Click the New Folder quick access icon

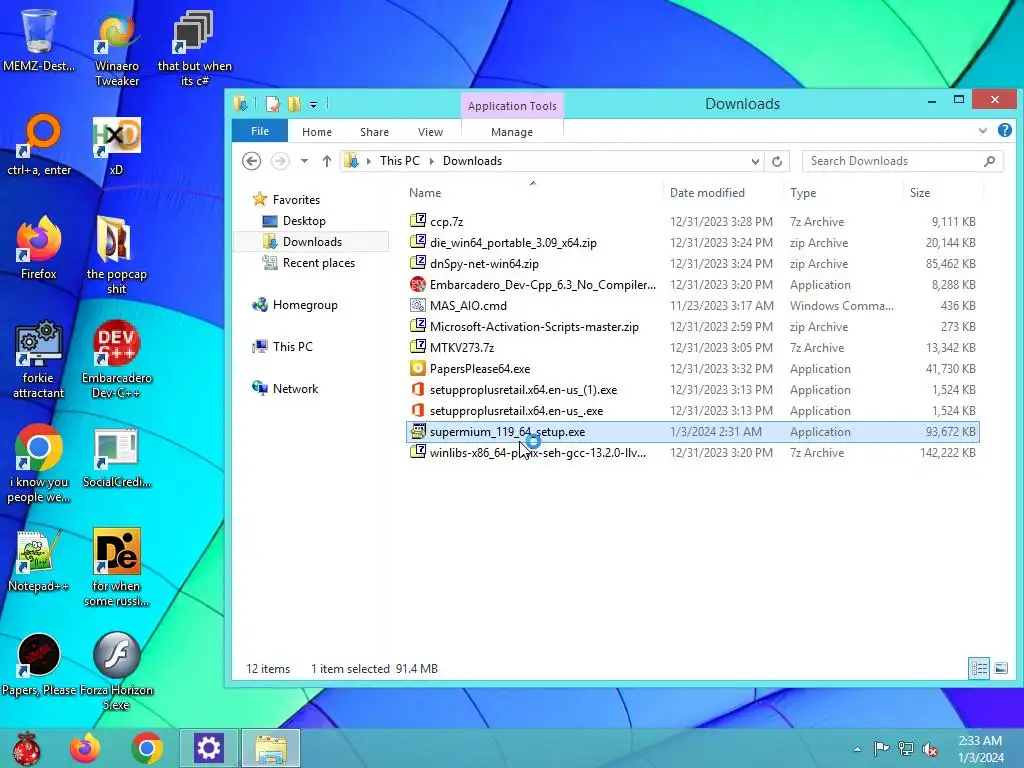click(x=295, y=104)
